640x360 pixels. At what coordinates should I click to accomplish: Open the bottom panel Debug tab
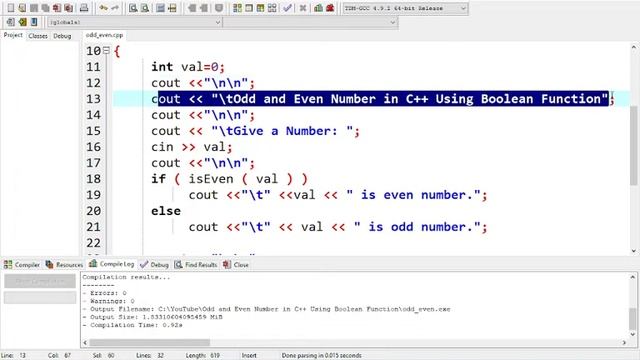[x=154, y=264]
